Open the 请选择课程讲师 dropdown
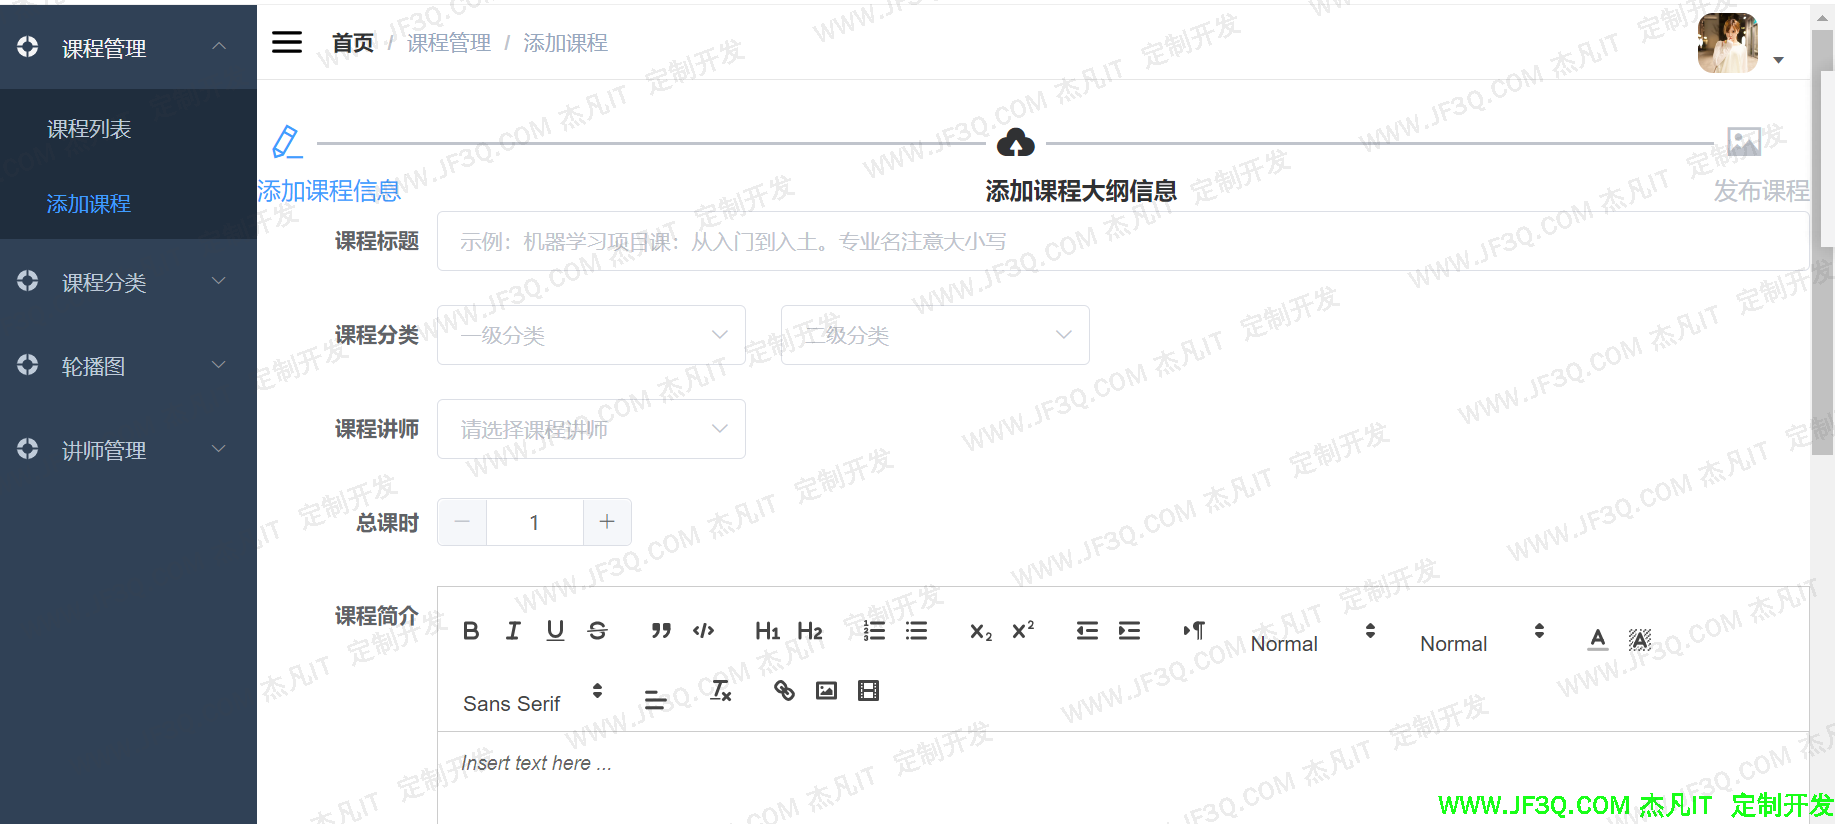Screen dimensions: 1835x824 pos(591,429)
